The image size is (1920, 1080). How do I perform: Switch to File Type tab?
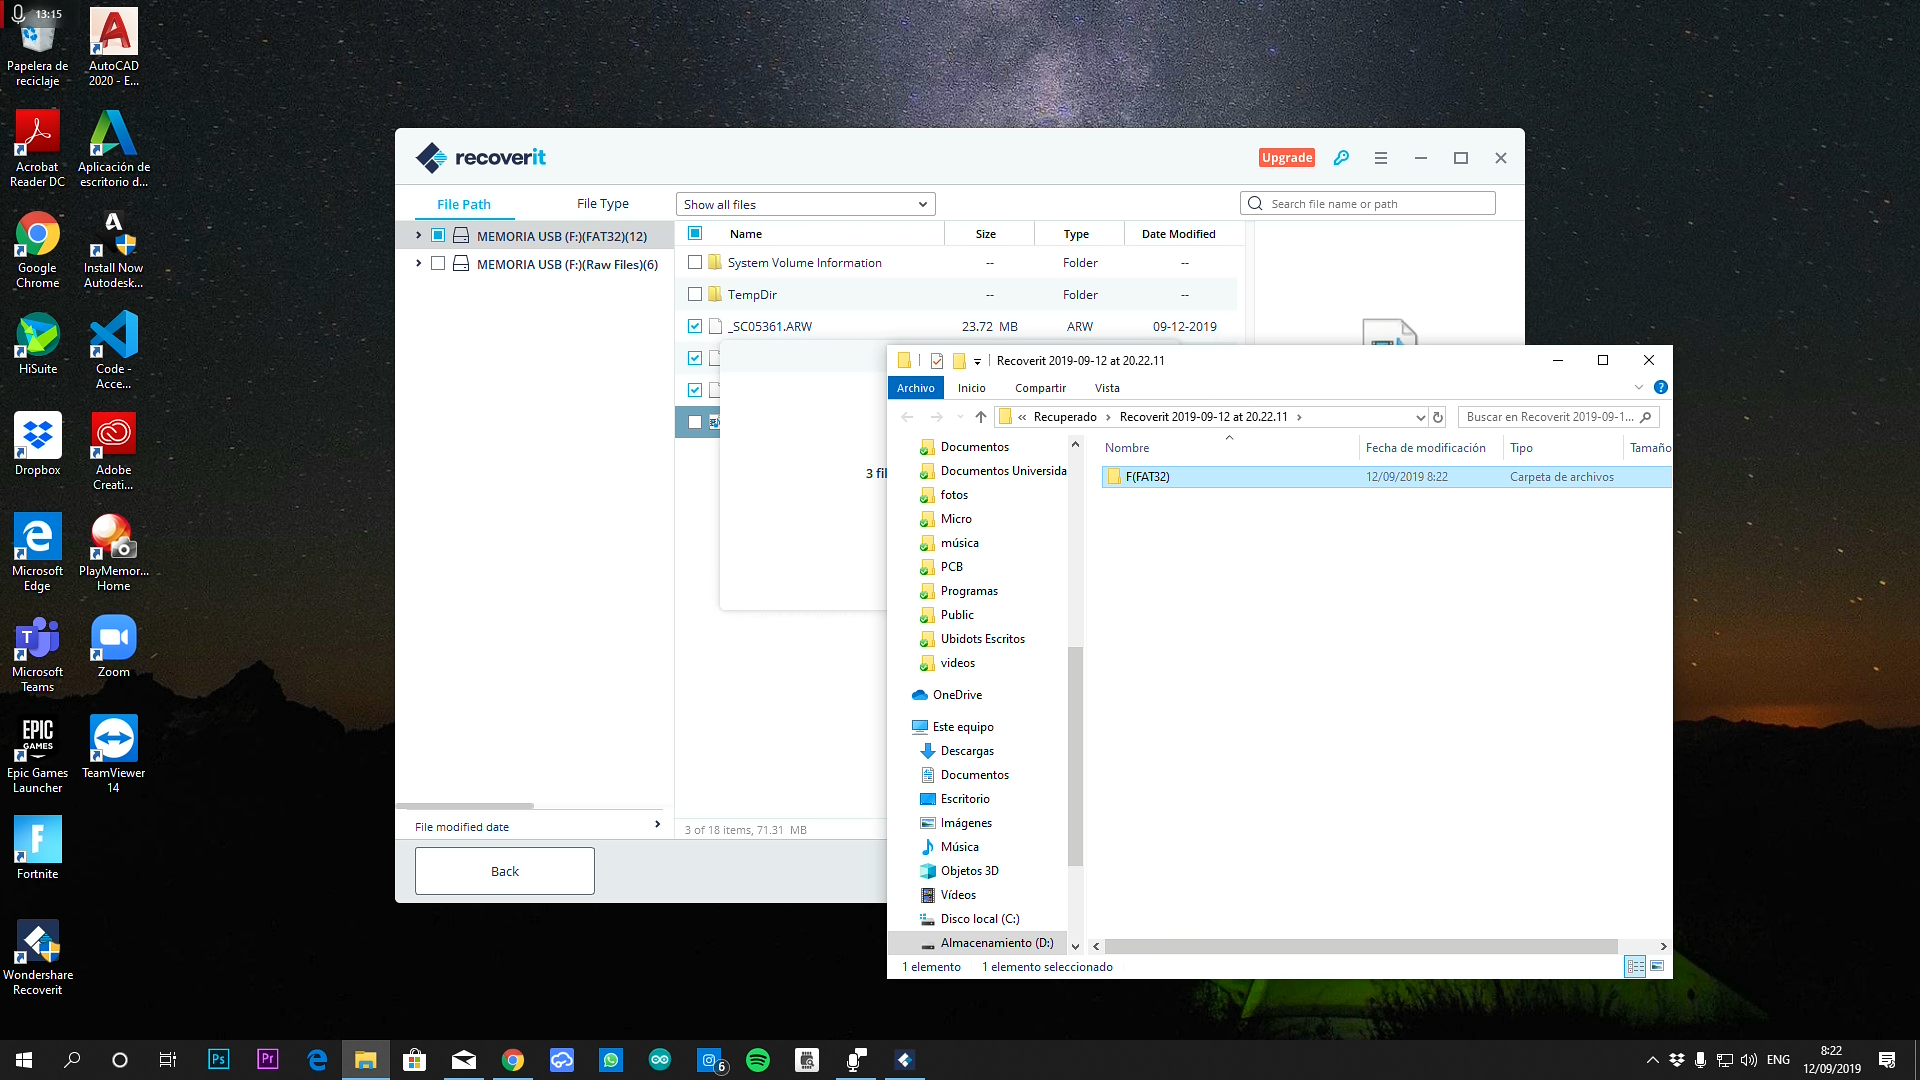point(603,204)
